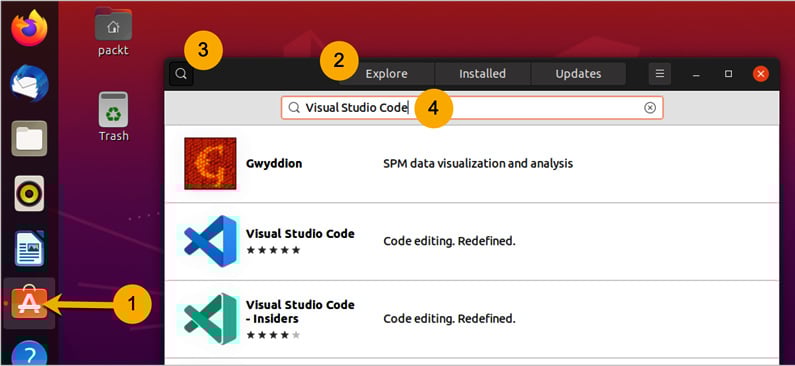Open Ubuntu Software from the dock
Screen dimensions: 795x366
[29, 303]
